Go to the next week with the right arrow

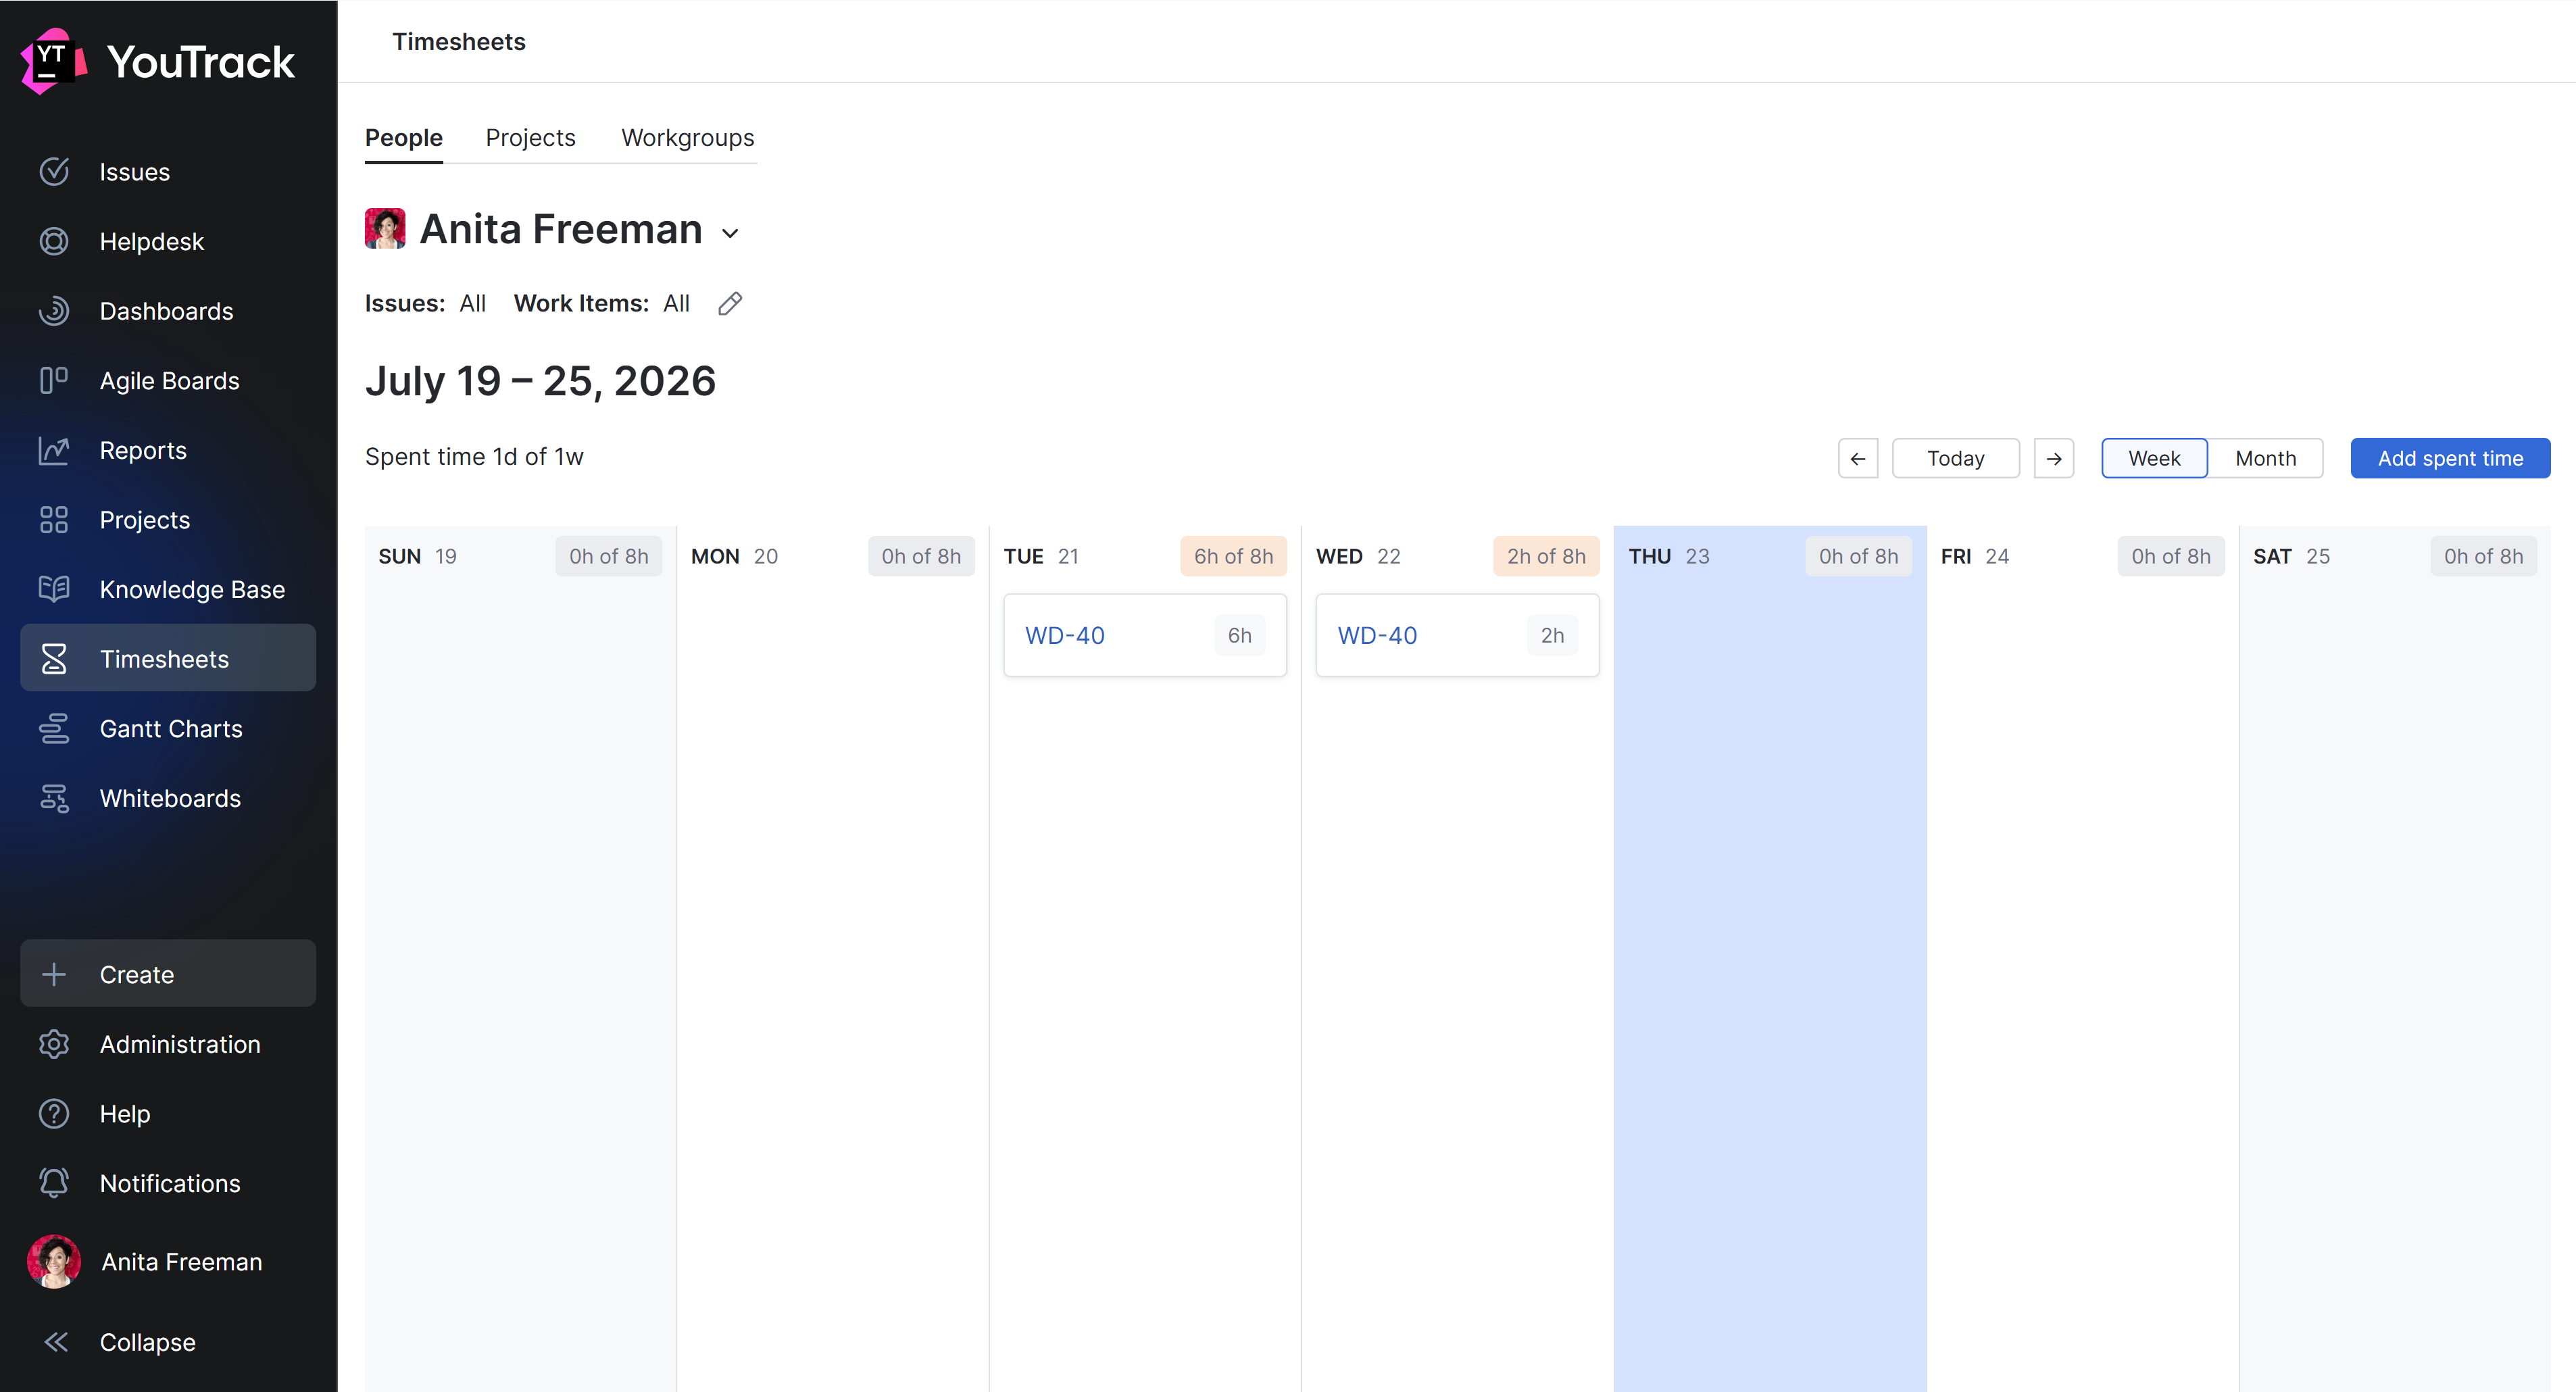coord(2054,458)
